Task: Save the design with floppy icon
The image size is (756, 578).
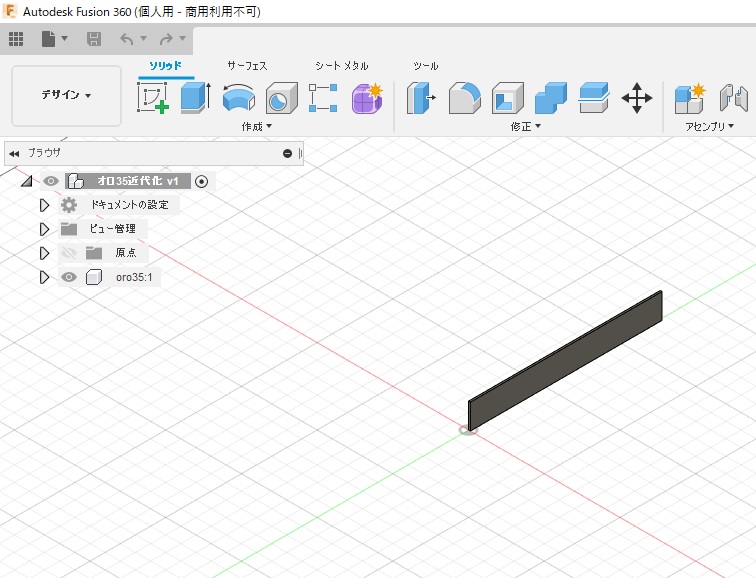Action: 94,39
